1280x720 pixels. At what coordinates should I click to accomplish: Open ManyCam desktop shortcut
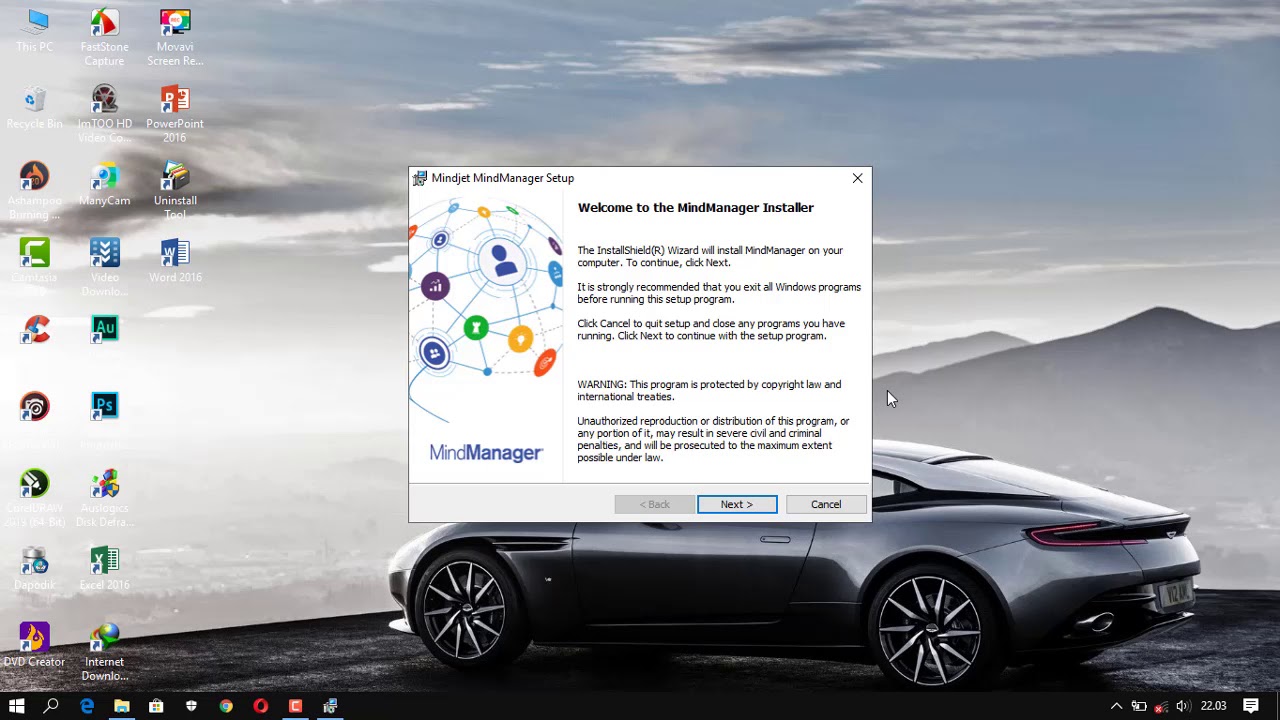pyautogui.click(x=104, y=185)
